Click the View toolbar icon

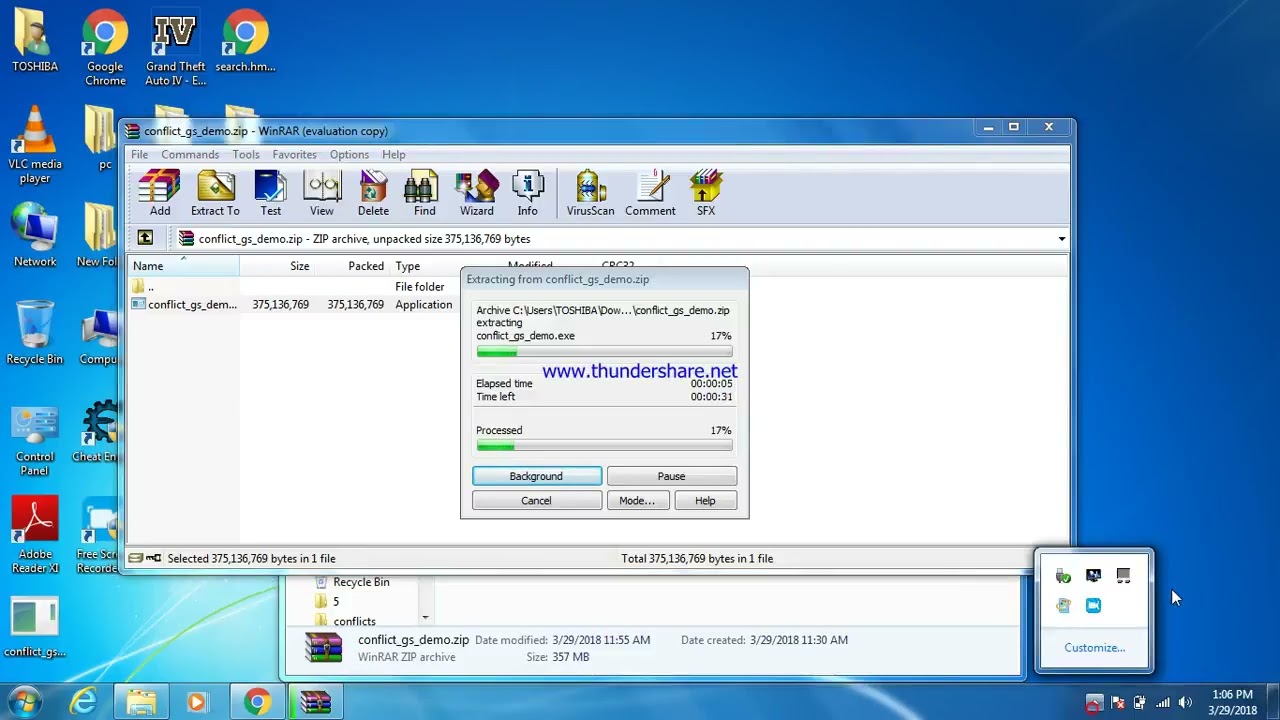tap(322, 193)
